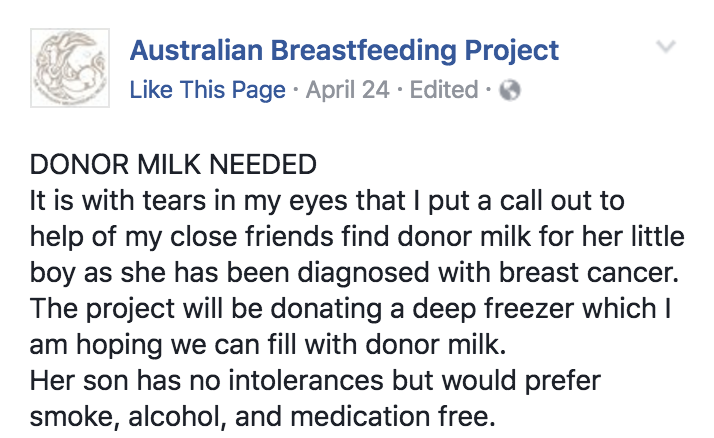Click the globe public-audience icon
This screenshot has height=438, width=714.
coord(510,90)
